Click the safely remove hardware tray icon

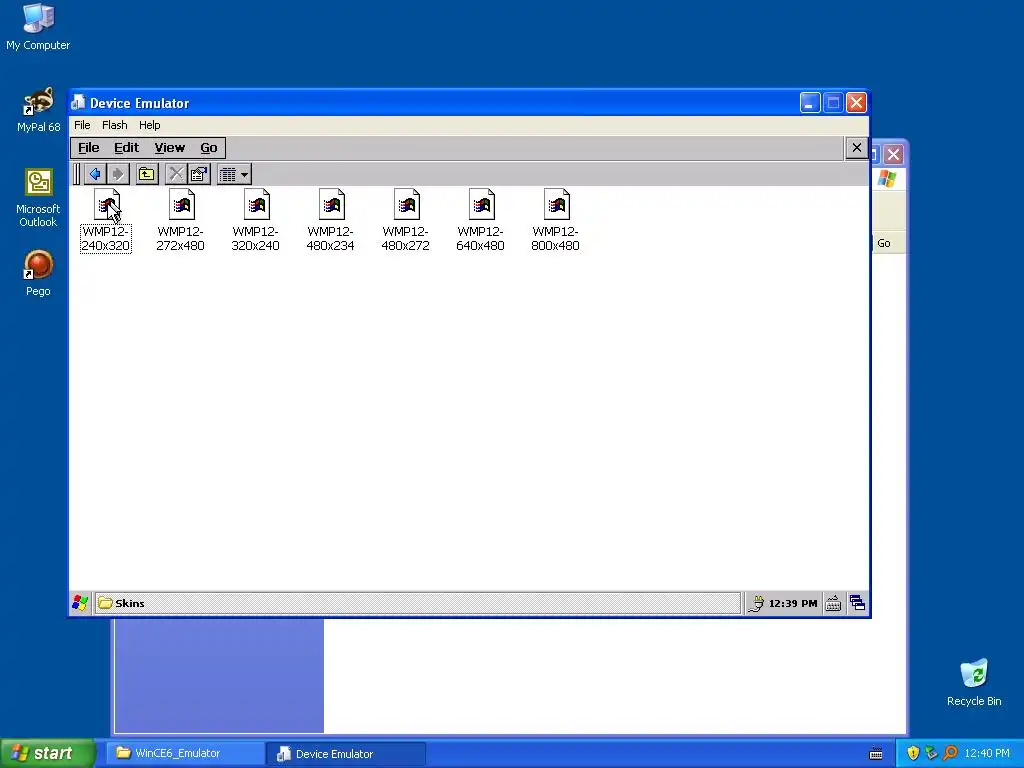931,753
